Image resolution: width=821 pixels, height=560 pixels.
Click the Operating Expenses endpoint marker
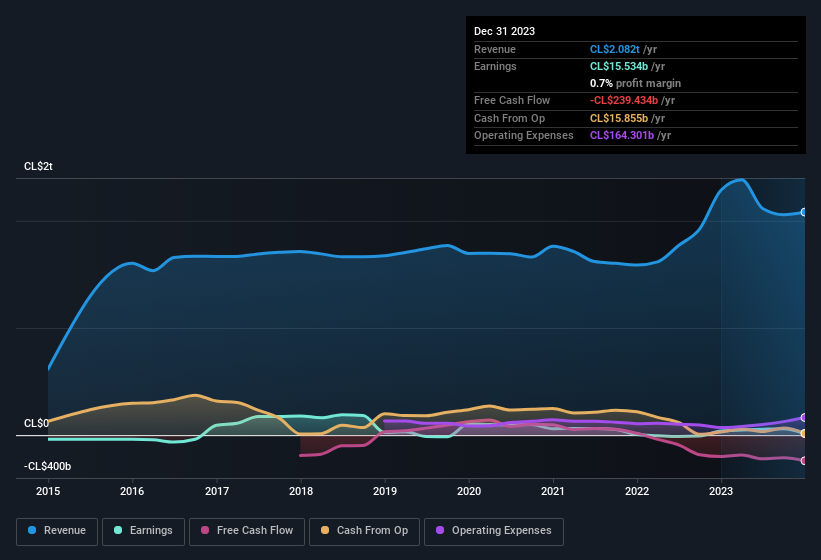pos(804,417)
